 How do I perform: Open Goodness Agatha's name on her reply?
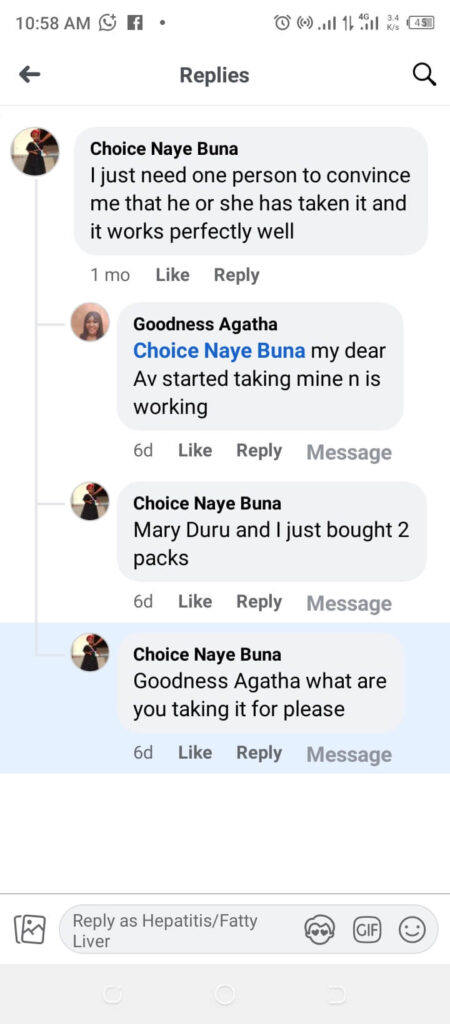(205, 324)
